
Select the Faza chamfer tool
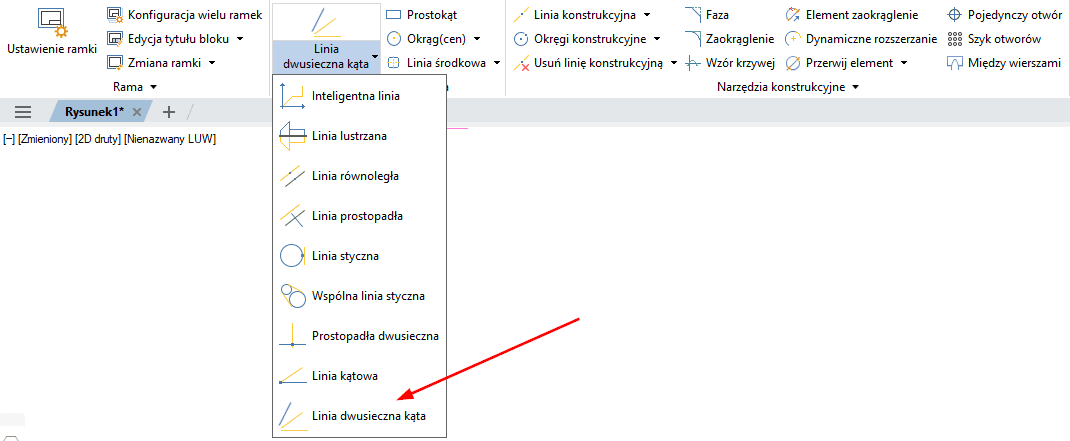708,14
